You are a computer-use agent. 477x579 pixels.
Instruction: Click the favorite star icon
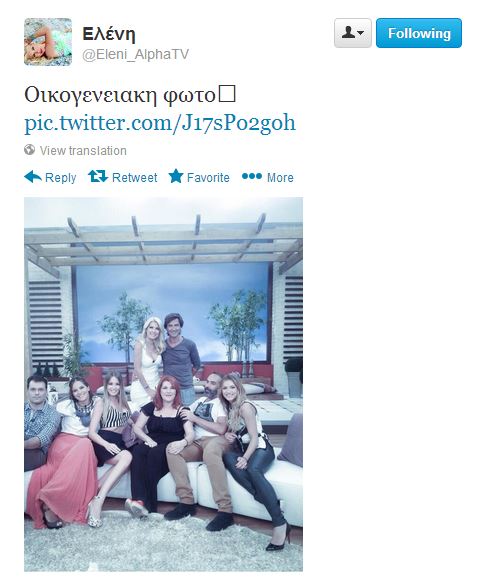176,176
